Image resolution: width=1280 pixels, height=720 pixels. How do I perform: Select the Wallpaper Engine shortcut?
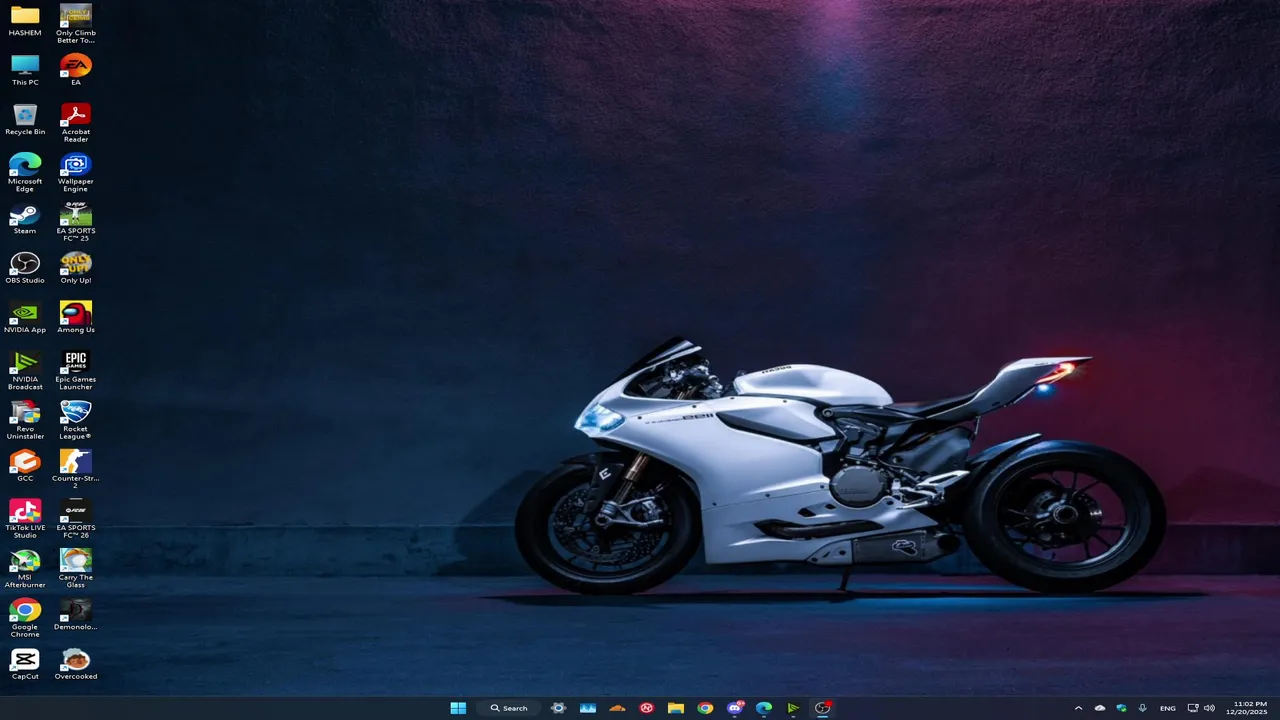pos(76,172)
